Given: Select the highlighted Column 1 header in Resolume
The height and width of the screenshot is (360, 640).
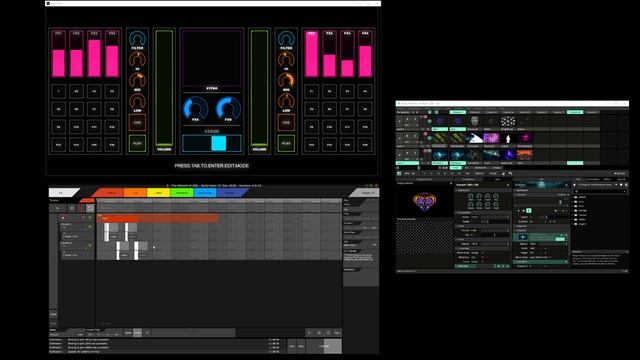Looking at the screenshot, I should (458, 112).
